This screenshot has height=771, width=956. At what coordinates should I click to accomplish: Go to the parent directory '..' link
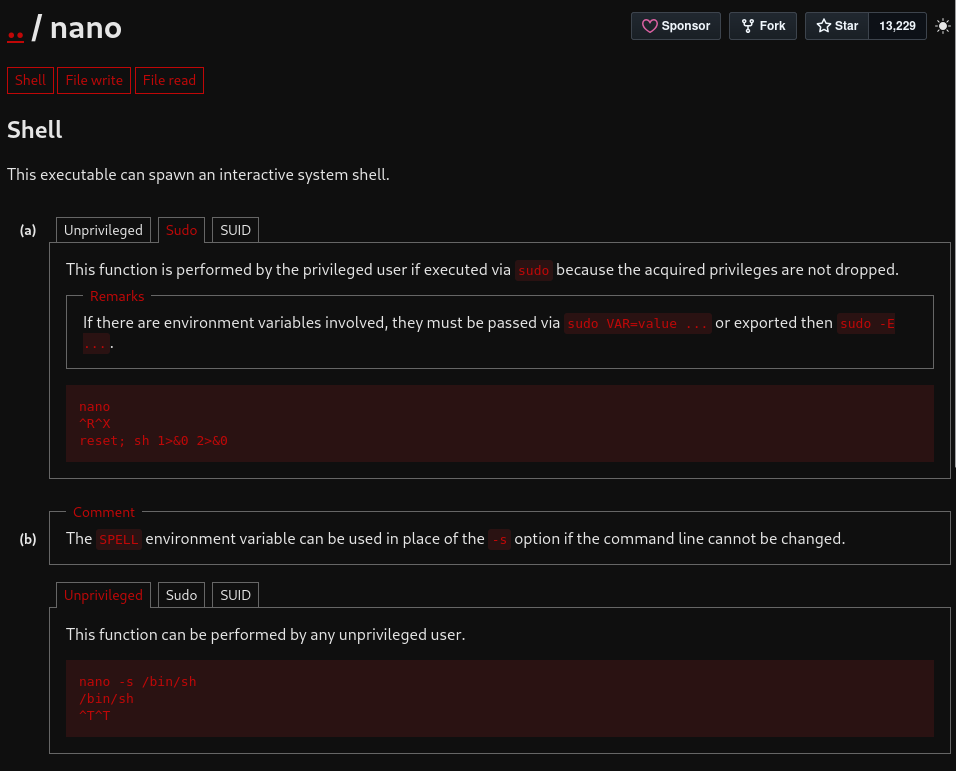click(x=15, y=29)
